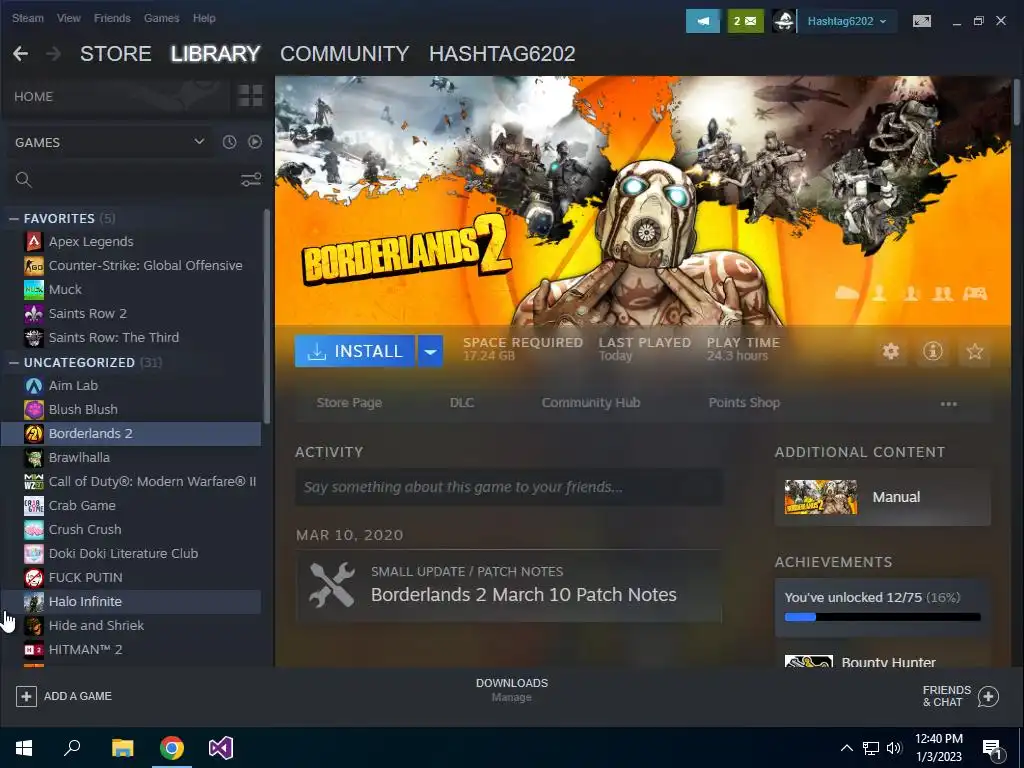Image resolution: width=1024 pixels, height=768 pixels.
Task: Select Brawlhalla in the library
Action: pyautogui.click(x=131, y=457)
